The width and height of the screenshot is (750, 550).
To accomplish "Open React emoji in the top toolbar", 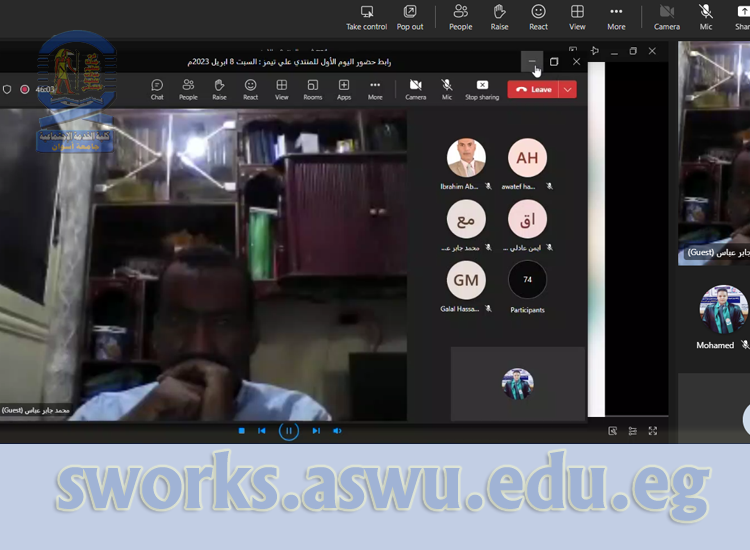I will click(x=538, y=16).
